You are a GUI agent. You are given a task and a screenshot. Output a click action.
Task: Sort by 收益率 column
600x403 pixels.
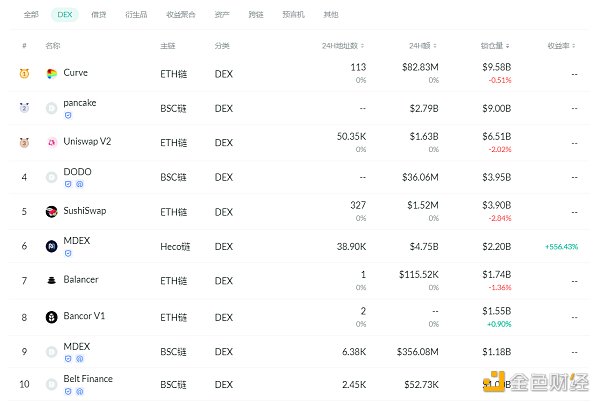(x=561, y=46)
